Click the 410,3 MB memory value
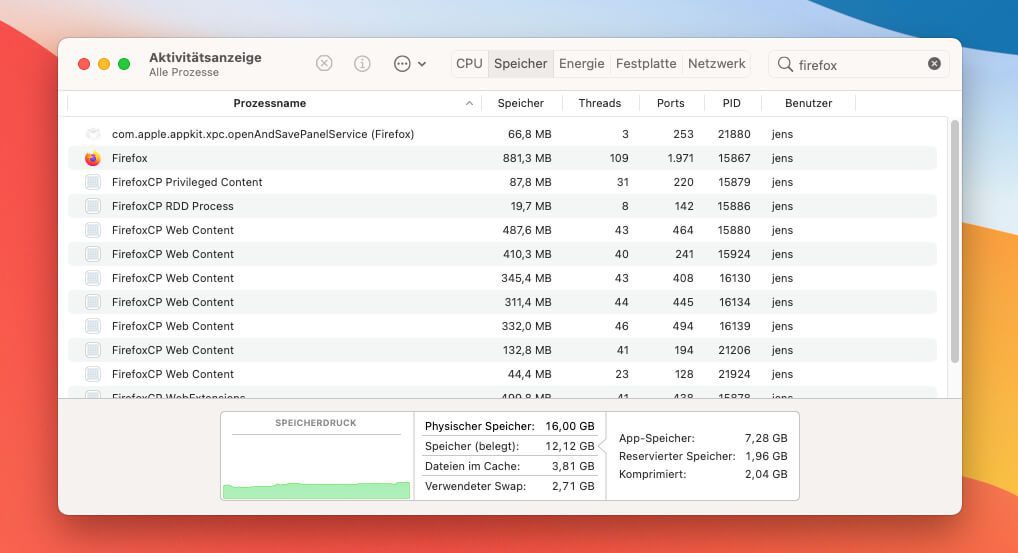 (527, 254)
